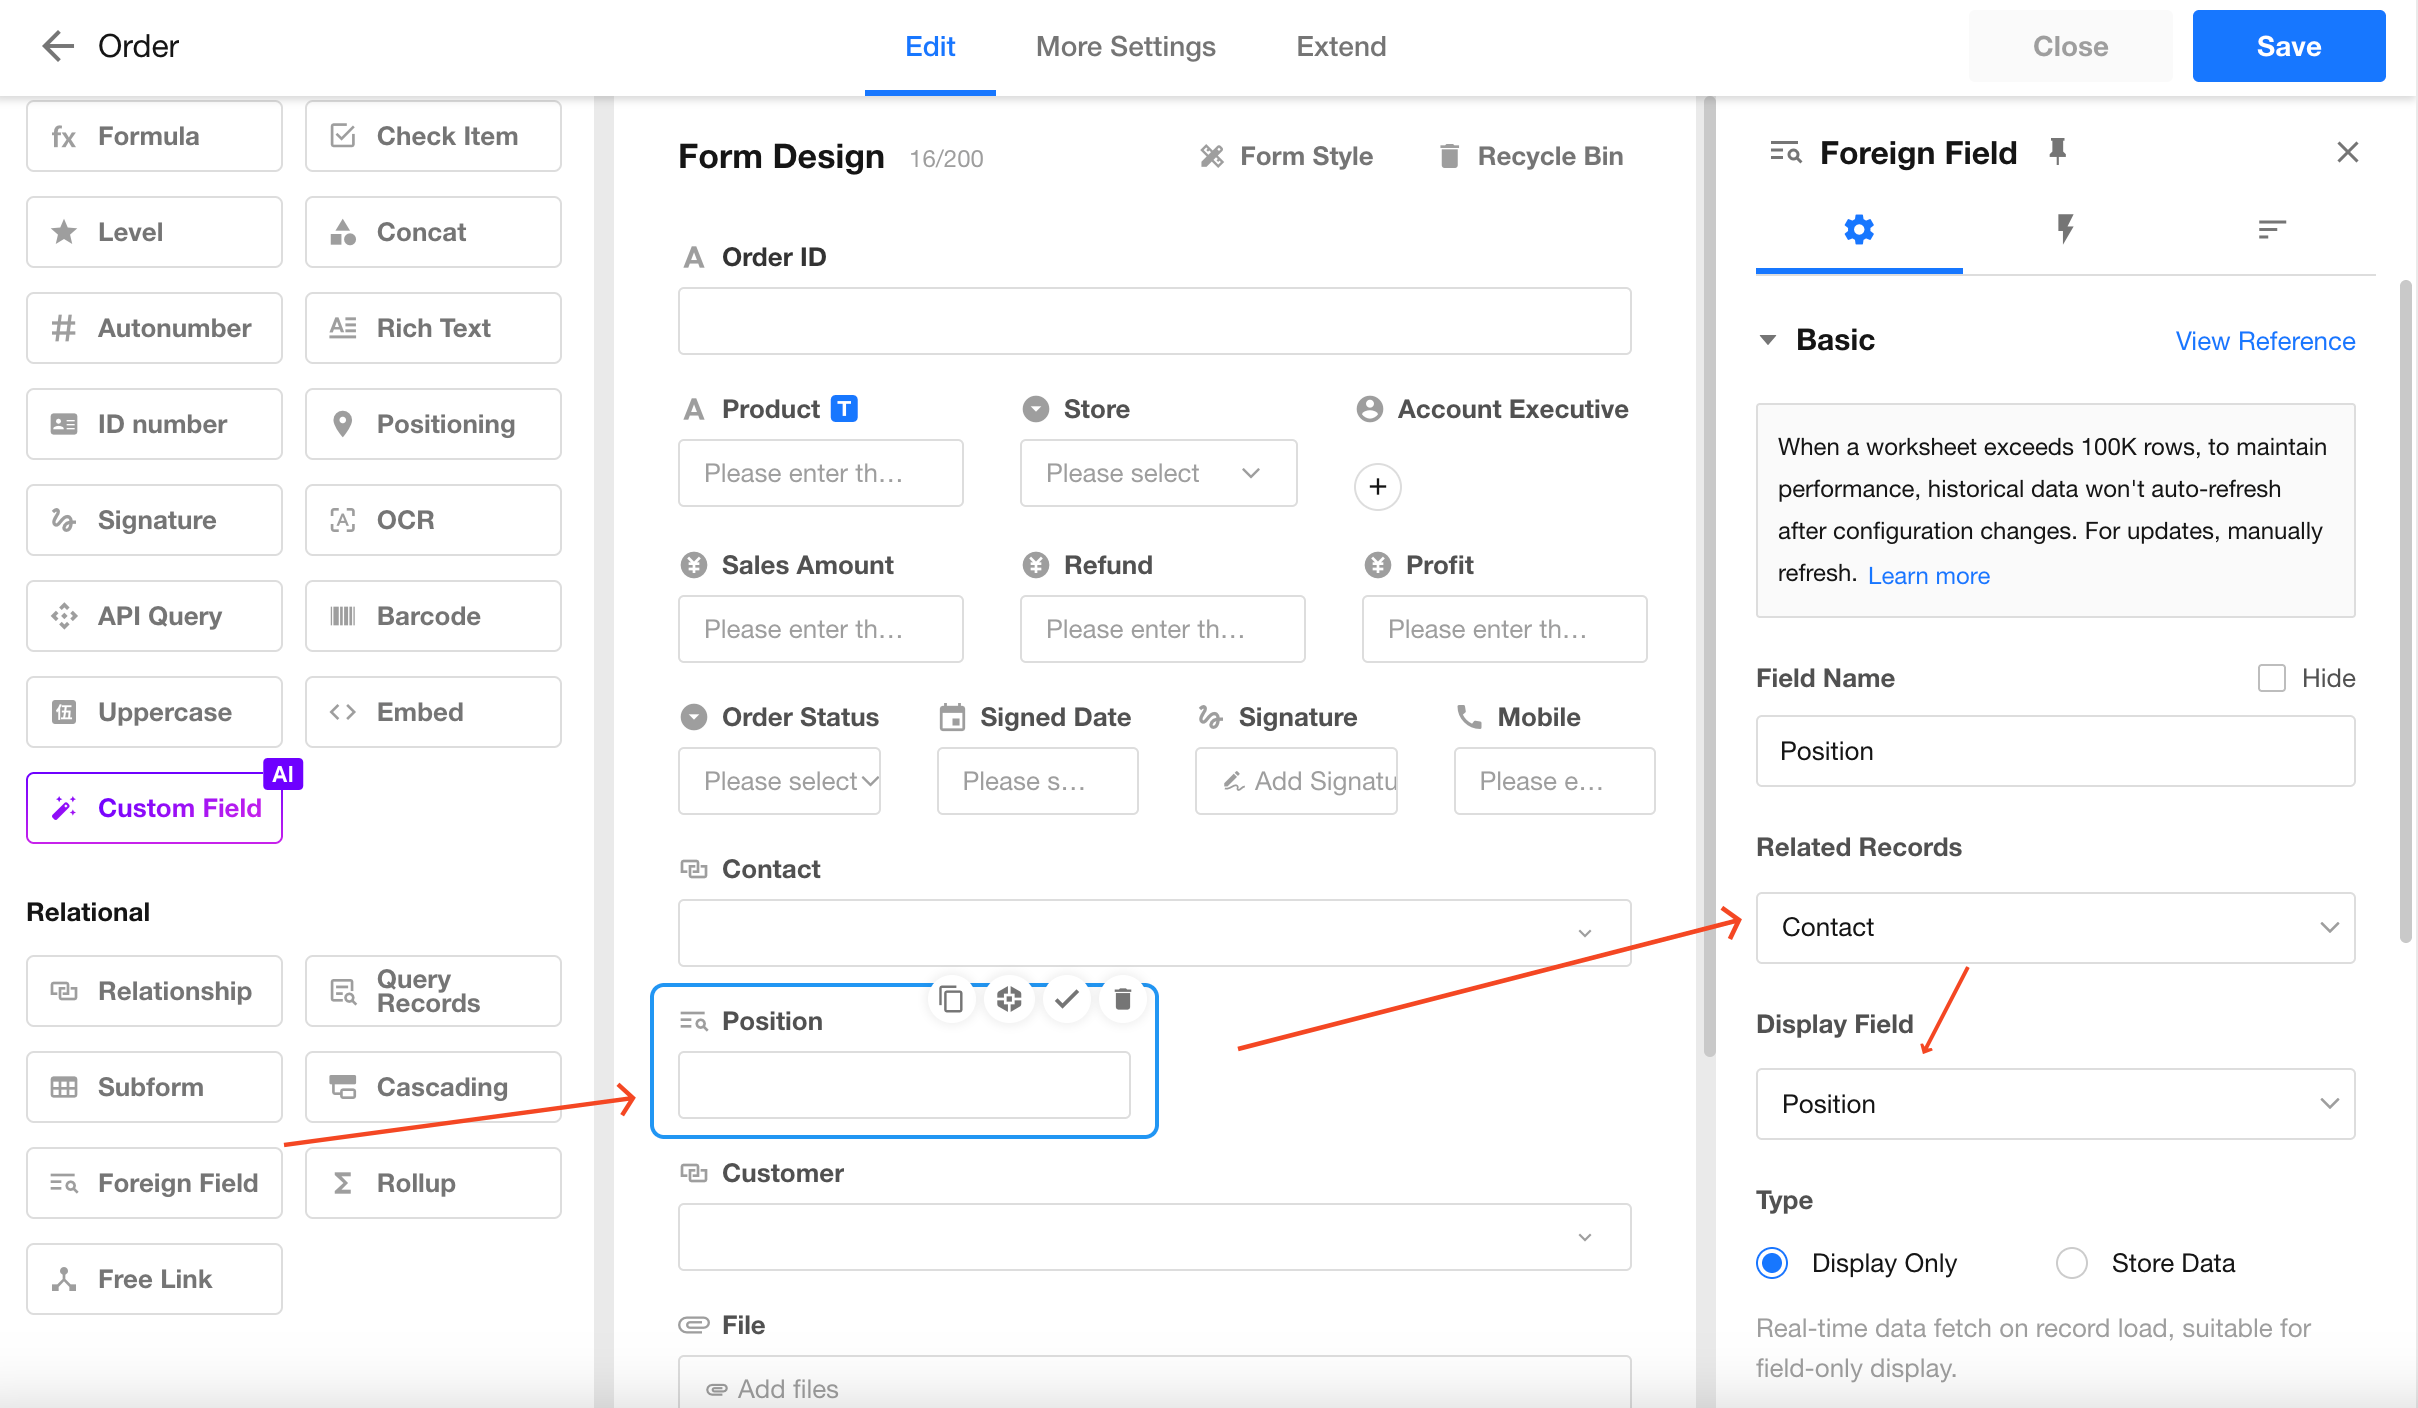Click the checkmark icon on Position field

tap(1066, 999)
